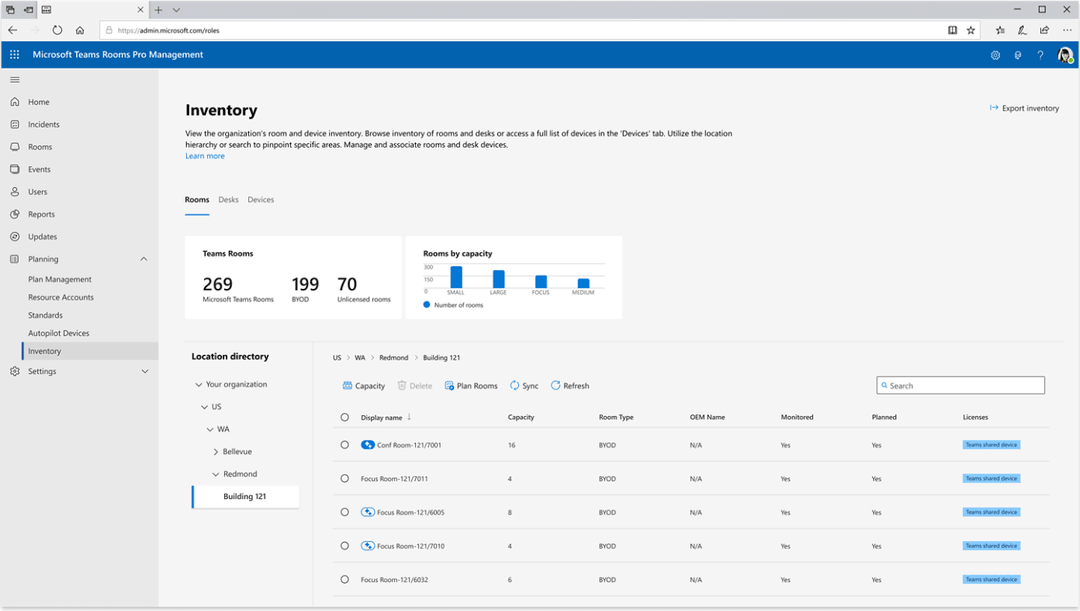Open the Home icon in sidebar
1080x611 pixels.
click(x=14, y=102)
